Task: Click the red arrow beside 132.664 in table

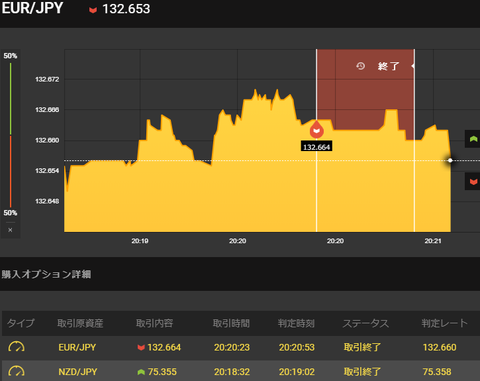Action: tap(141, 348)
